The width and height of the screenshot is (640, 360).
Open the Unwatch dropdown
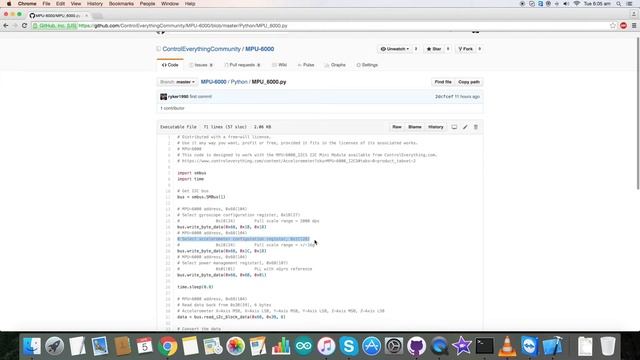pos(394,49)
